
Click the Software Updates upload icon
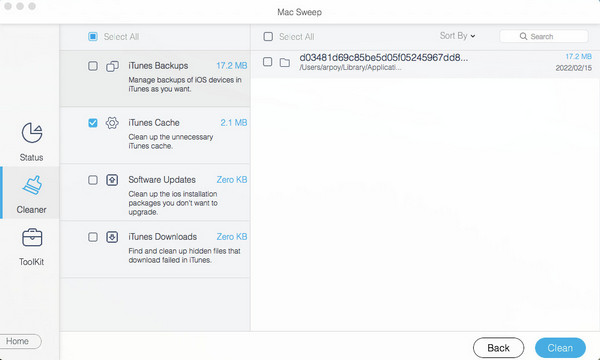click(112, 180)
